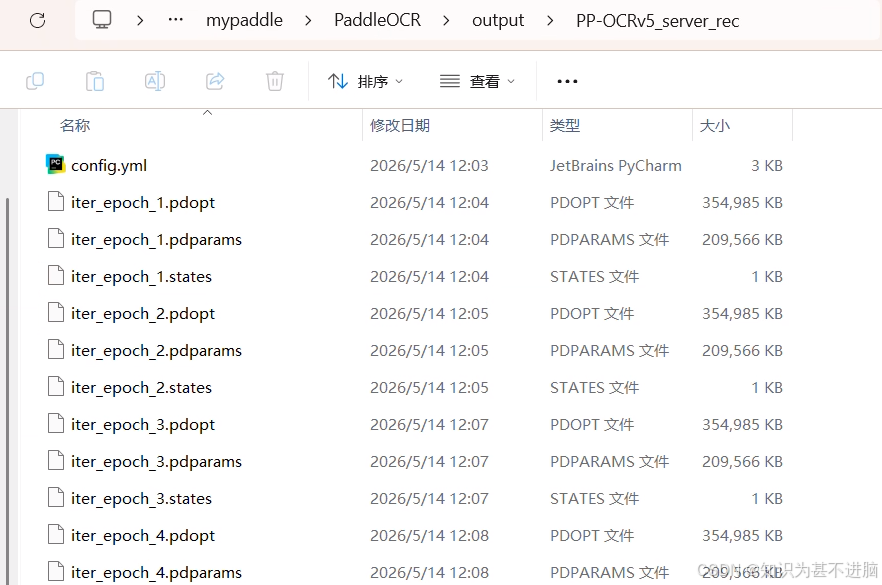Select file iter_epoch_4.pdopt

(x=143, y=536)
